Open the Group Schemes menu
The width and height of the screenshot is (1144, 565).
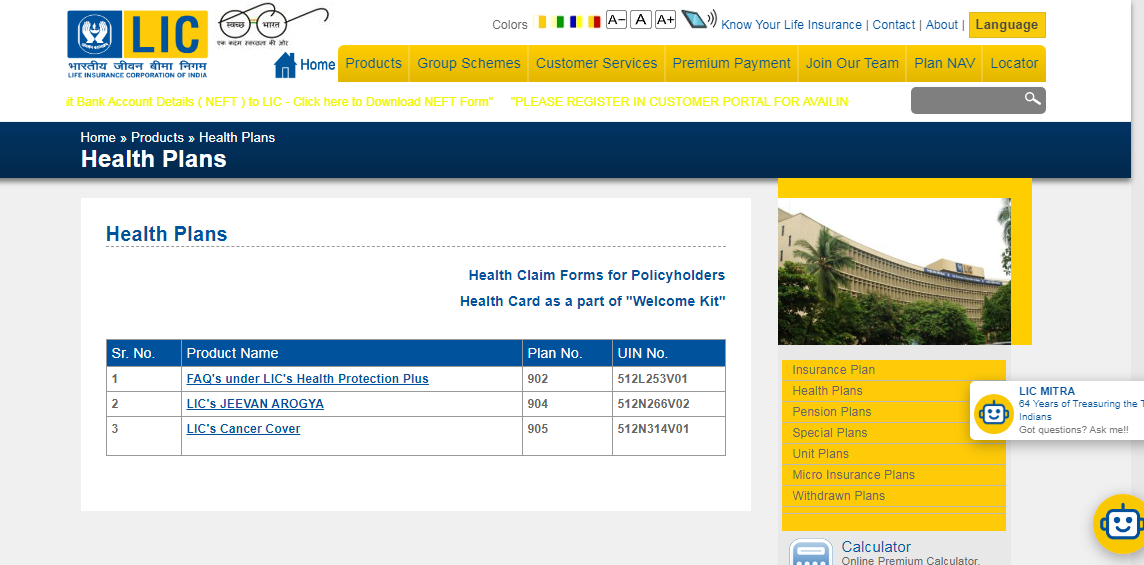[469, 64]
